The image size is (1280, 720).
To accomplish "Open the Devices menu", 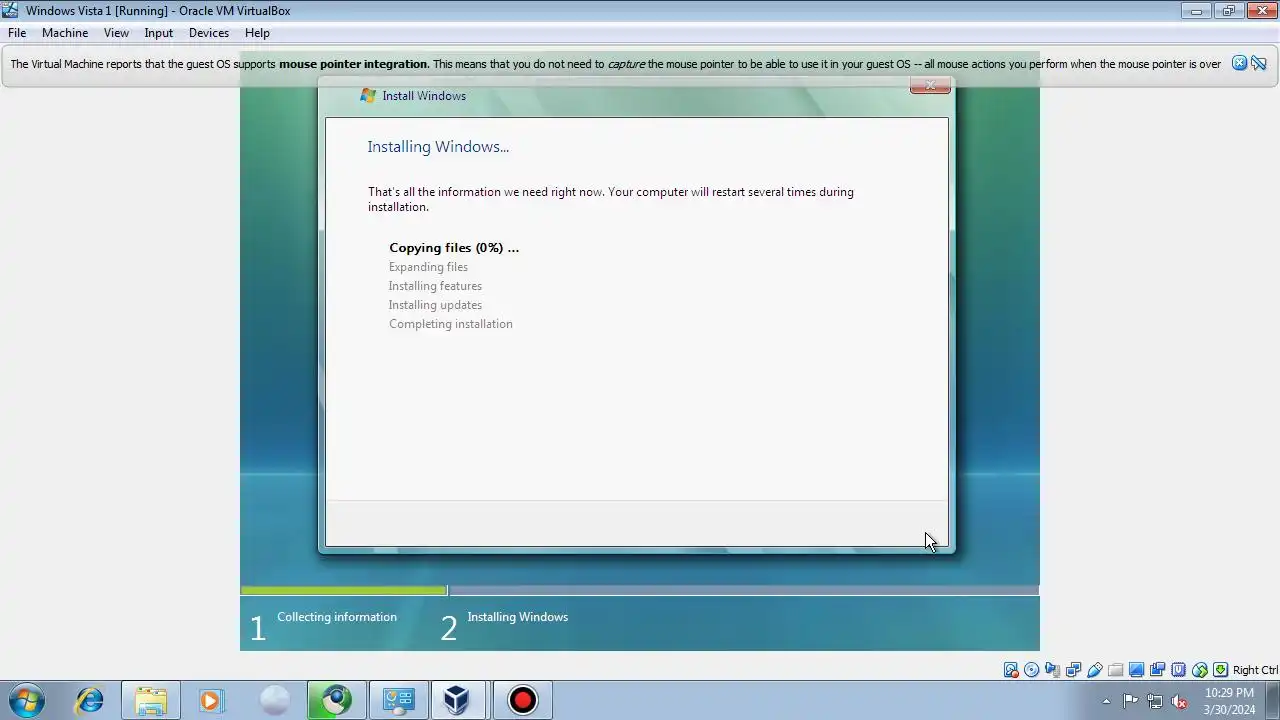I will [209, 33].
